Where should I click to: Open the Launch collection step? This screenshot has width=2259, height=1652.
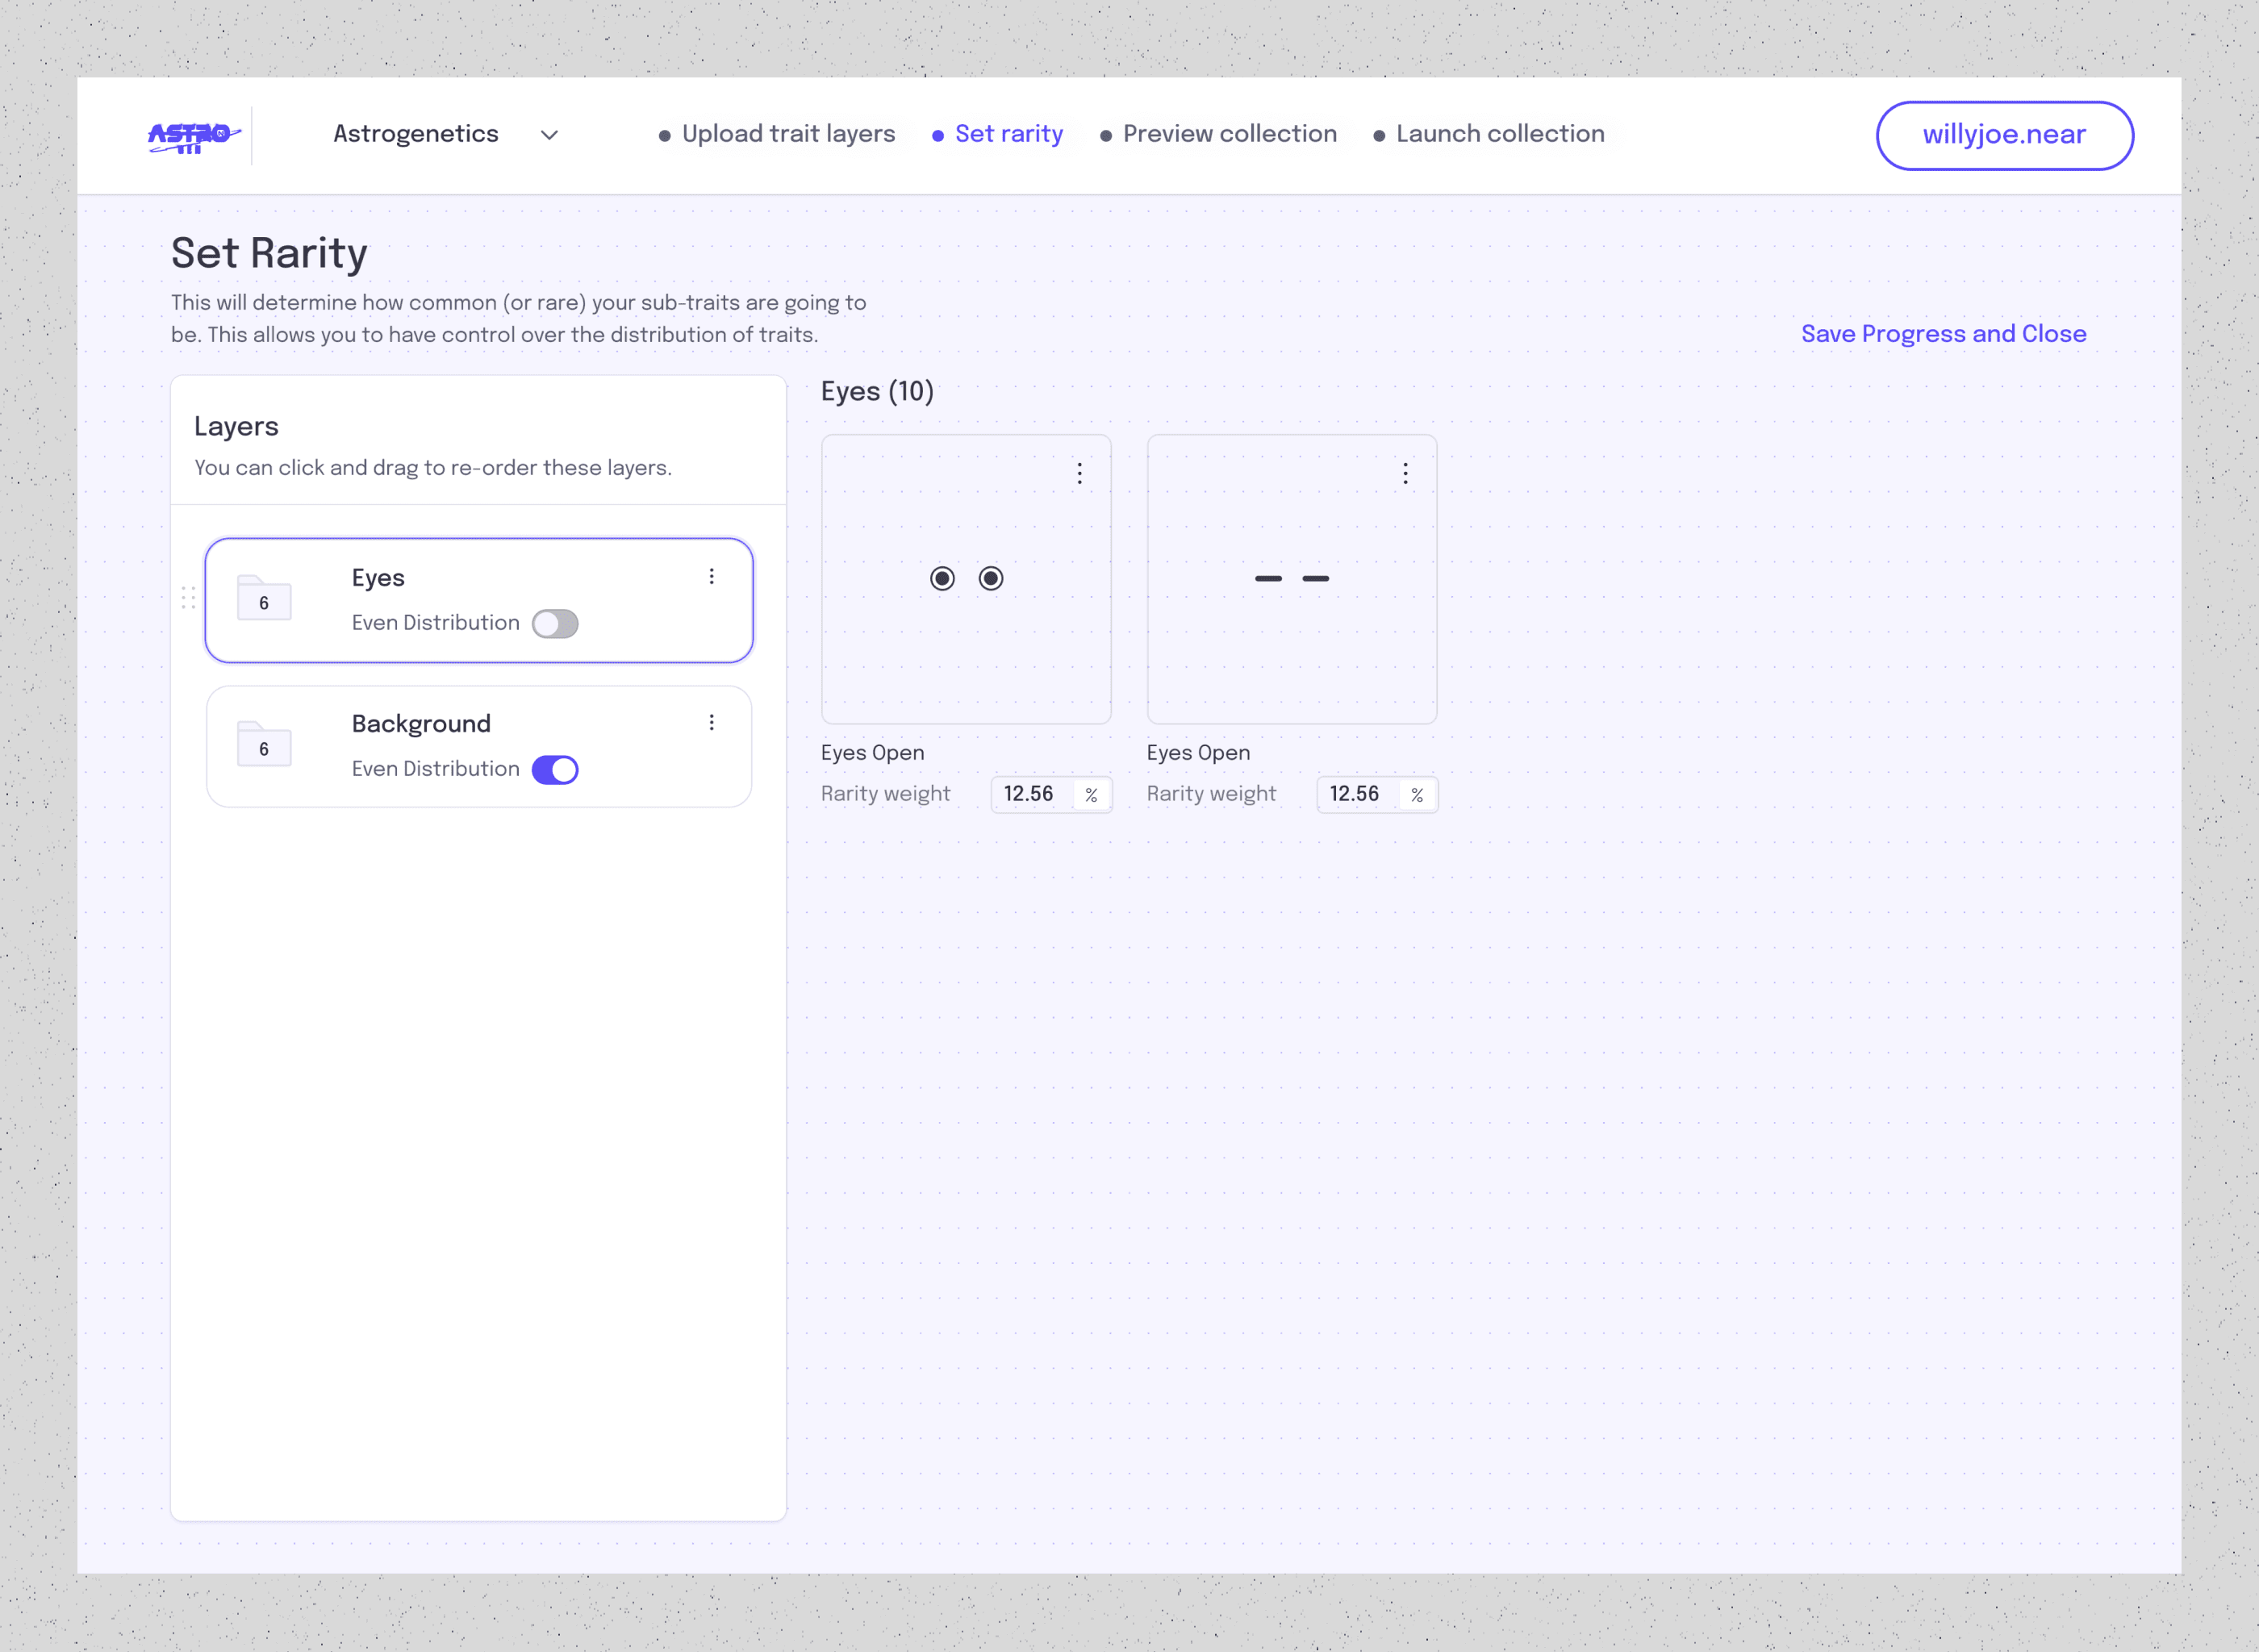(1499, 134)
